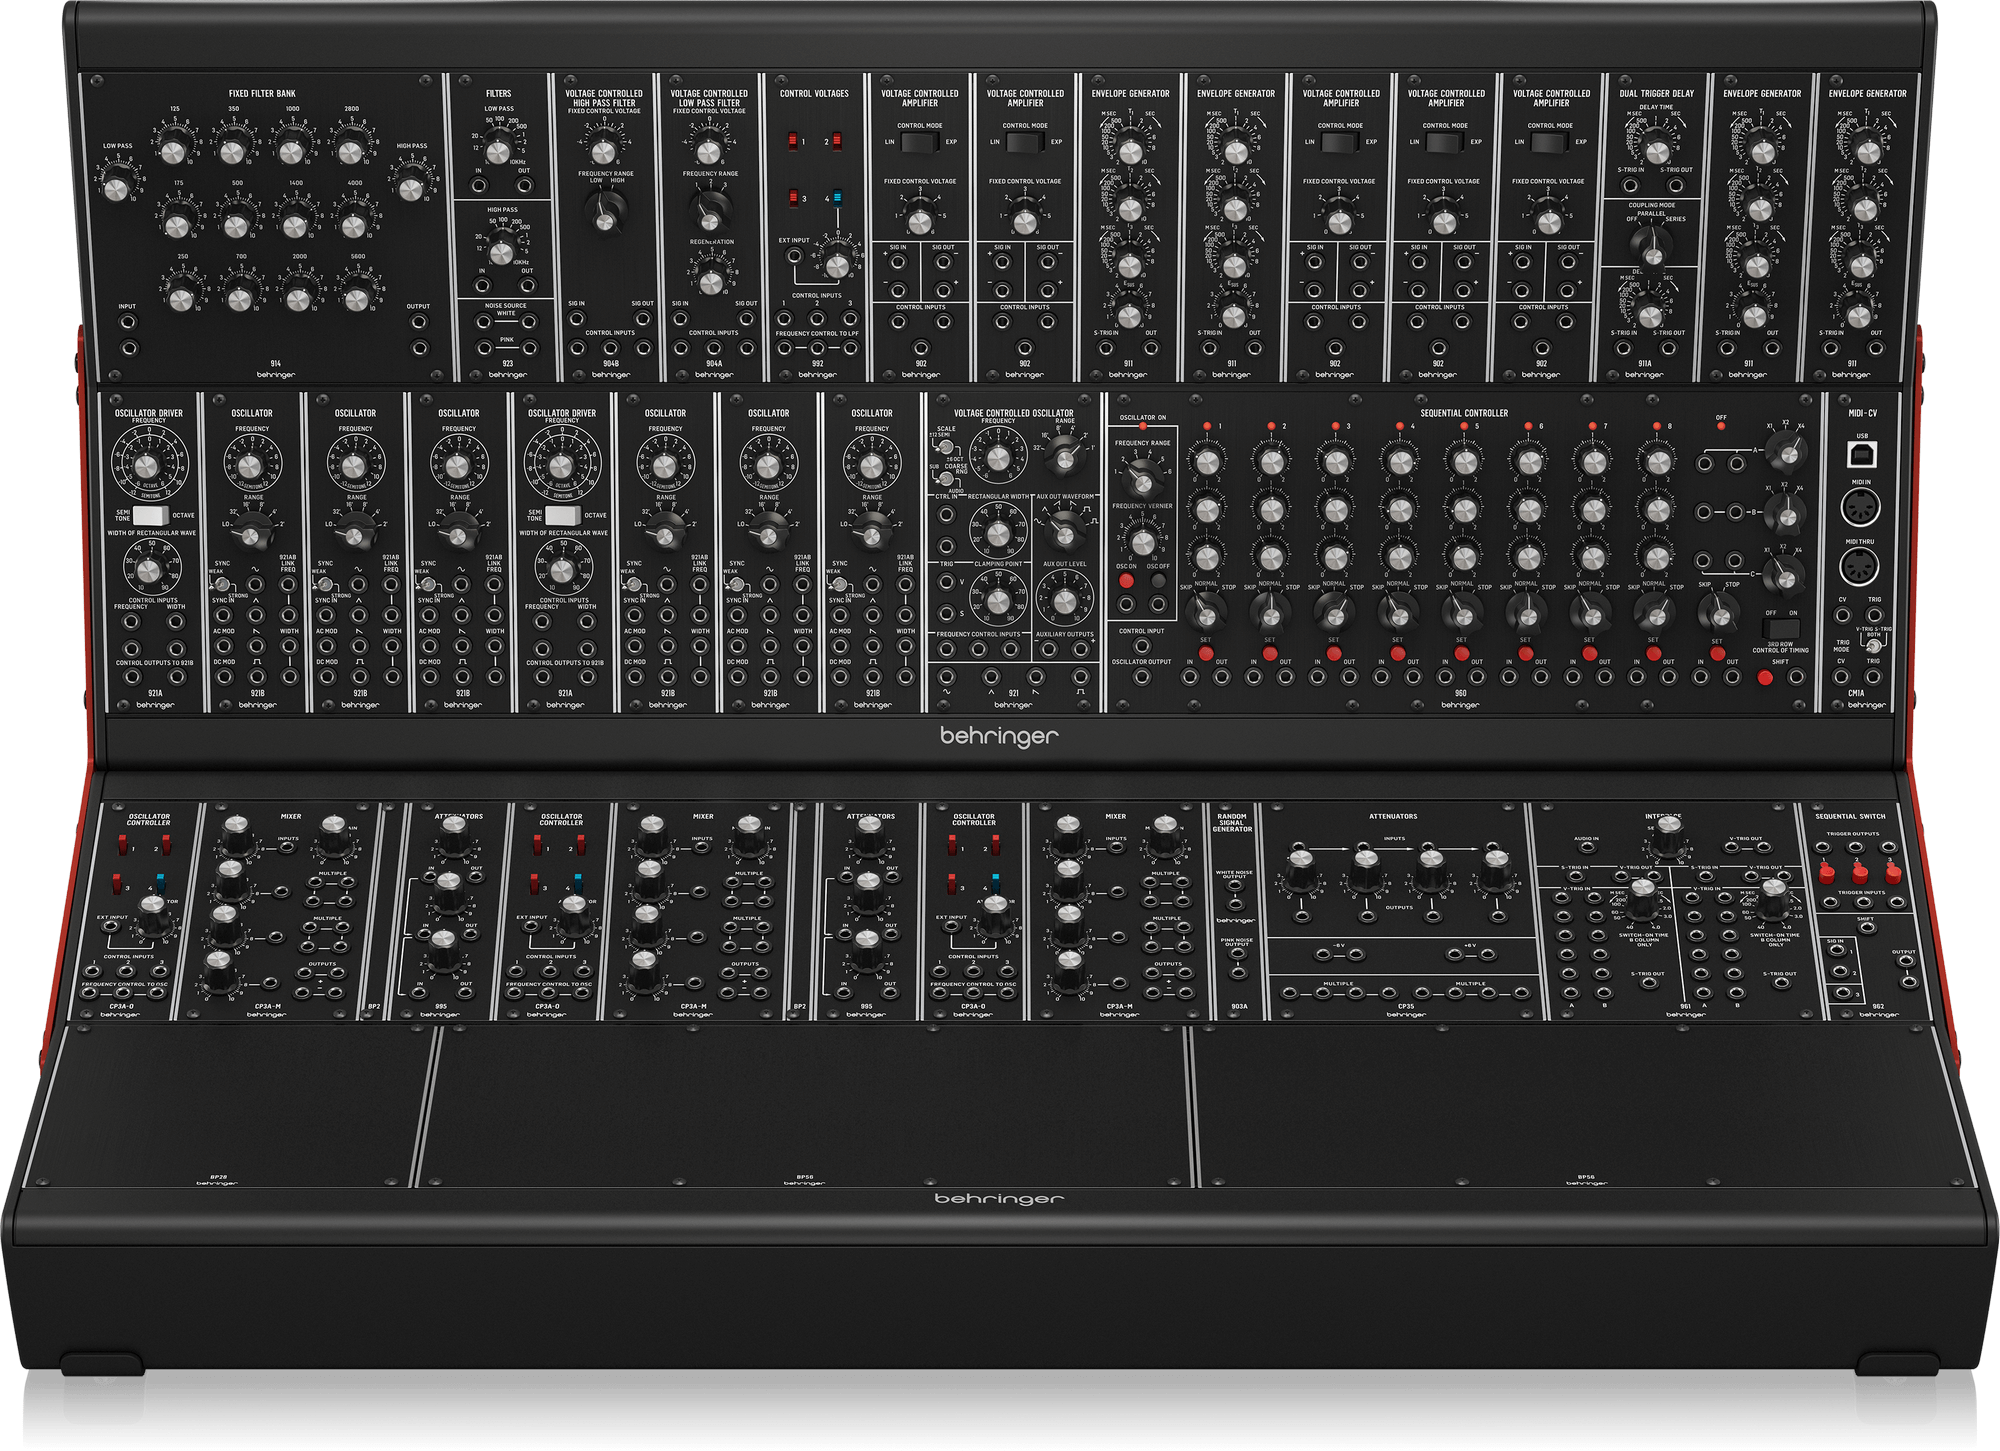Click Clamping Point knob on 921 VCO
This screenshot has height=1451, width=2000.
pyautogui.click(x=998, y=600)
